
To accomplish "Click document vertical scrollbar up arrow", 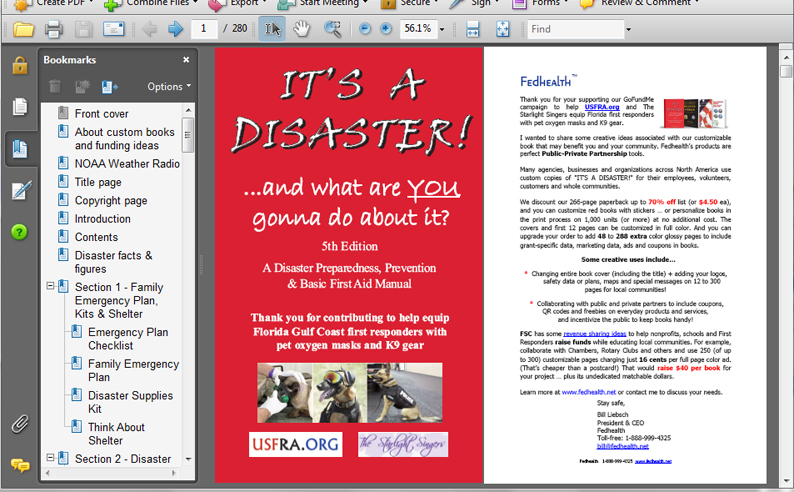I will pos(786,58).
